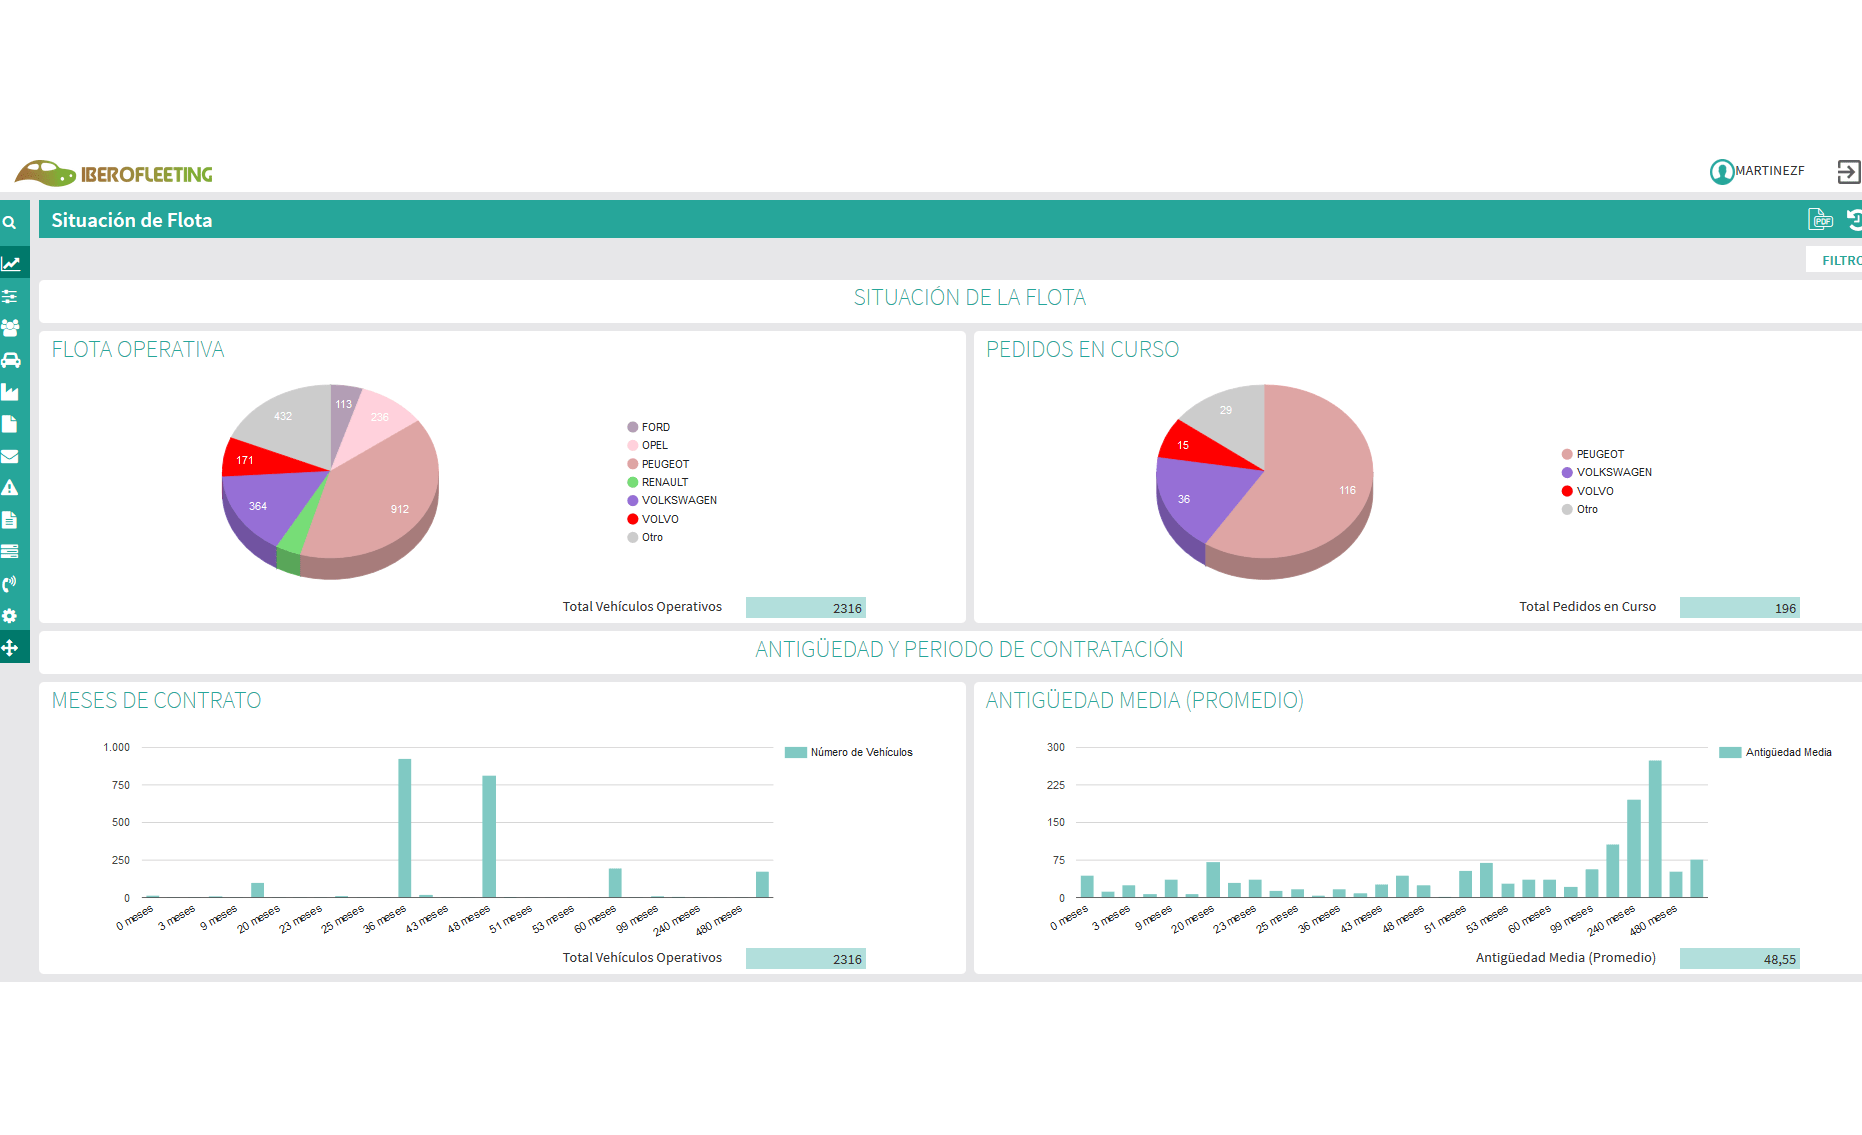1862x1135 pixels.
Task: Toggle Número de Vehículos legend entry
Action: point(849,752)
